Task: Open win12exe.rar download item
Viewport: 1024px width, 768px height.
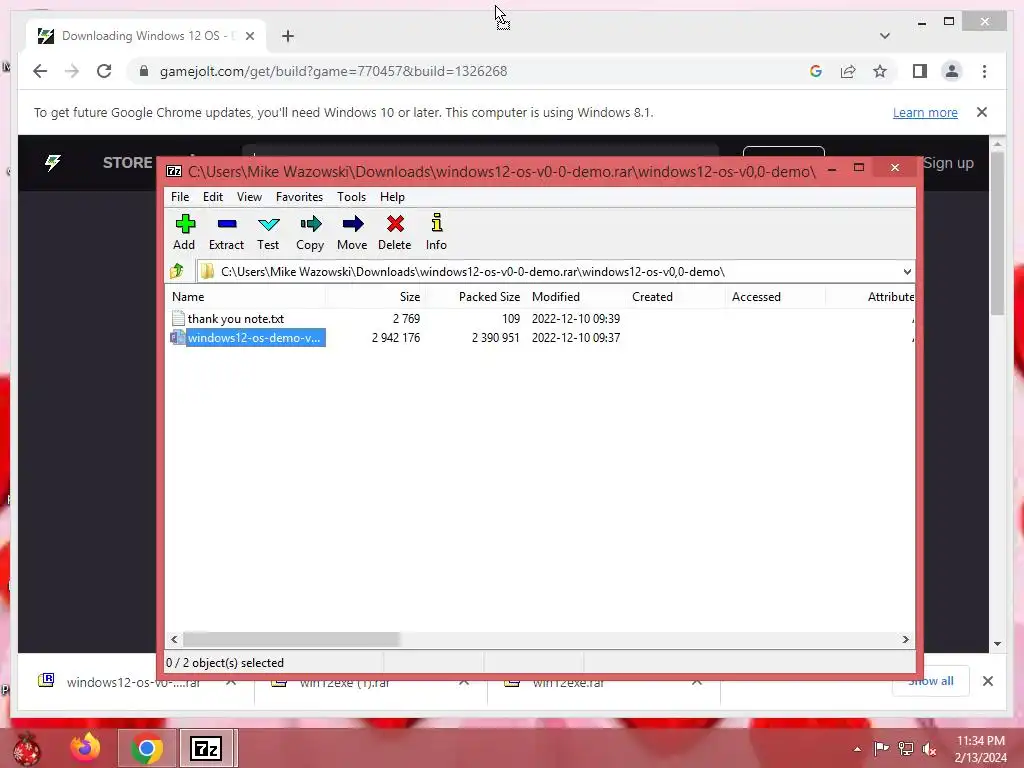Action: 568,682
